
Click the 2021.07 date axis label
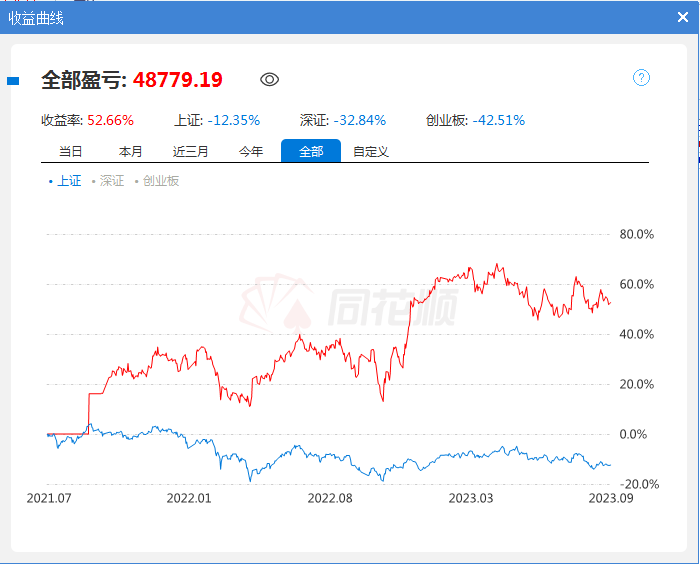[49, 498]
